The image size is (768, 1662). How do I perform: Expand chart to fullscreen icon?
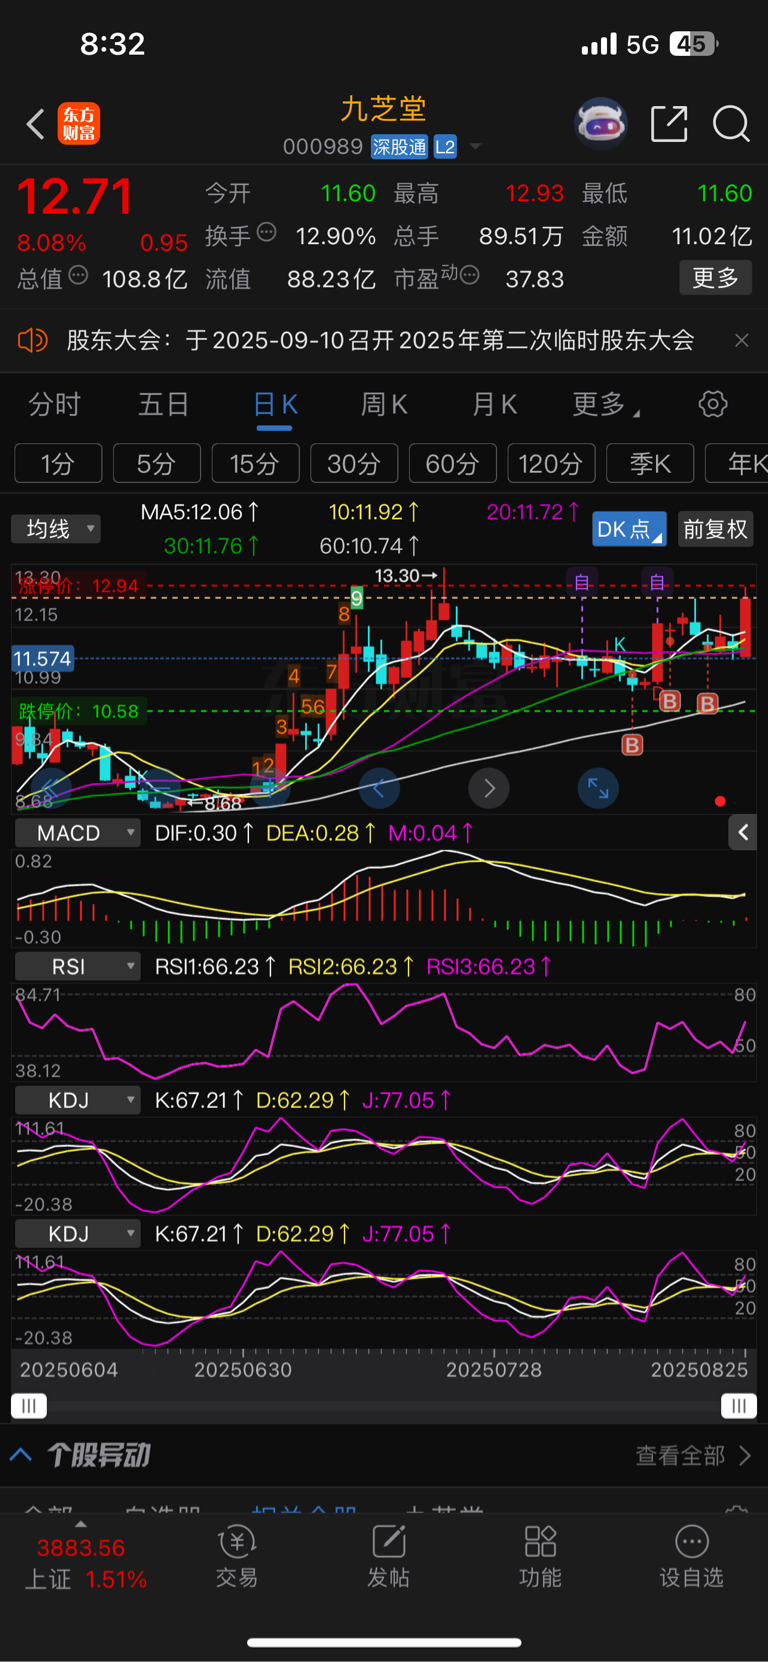coord(598,789)
